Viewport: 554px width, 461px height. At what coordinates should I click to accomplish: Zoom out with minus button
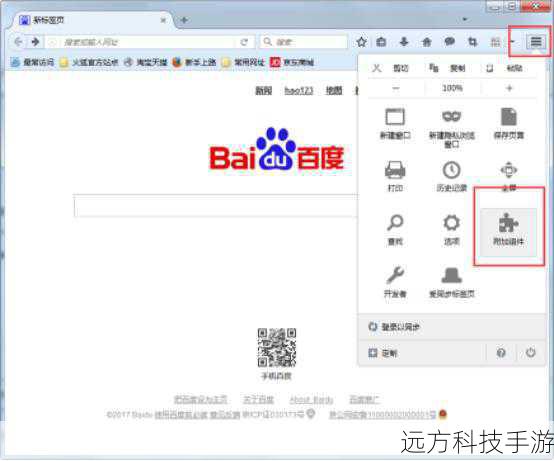(396, 88)
